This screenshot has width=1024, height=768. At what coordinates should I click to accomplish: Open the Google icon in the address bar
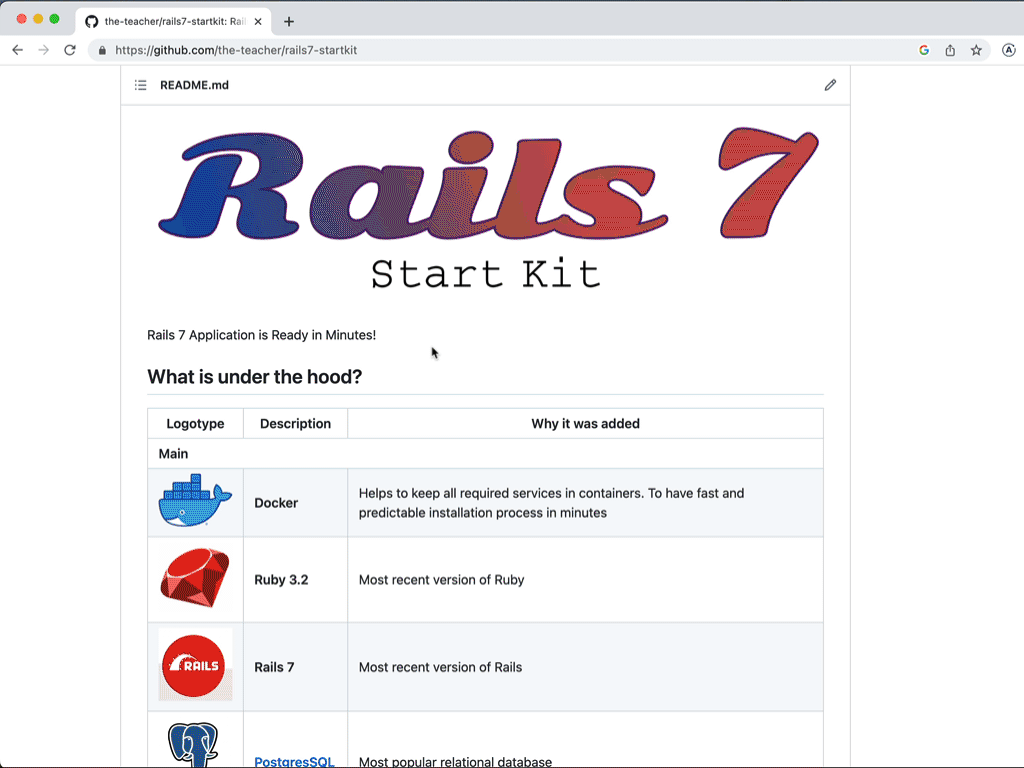point(923,50)
